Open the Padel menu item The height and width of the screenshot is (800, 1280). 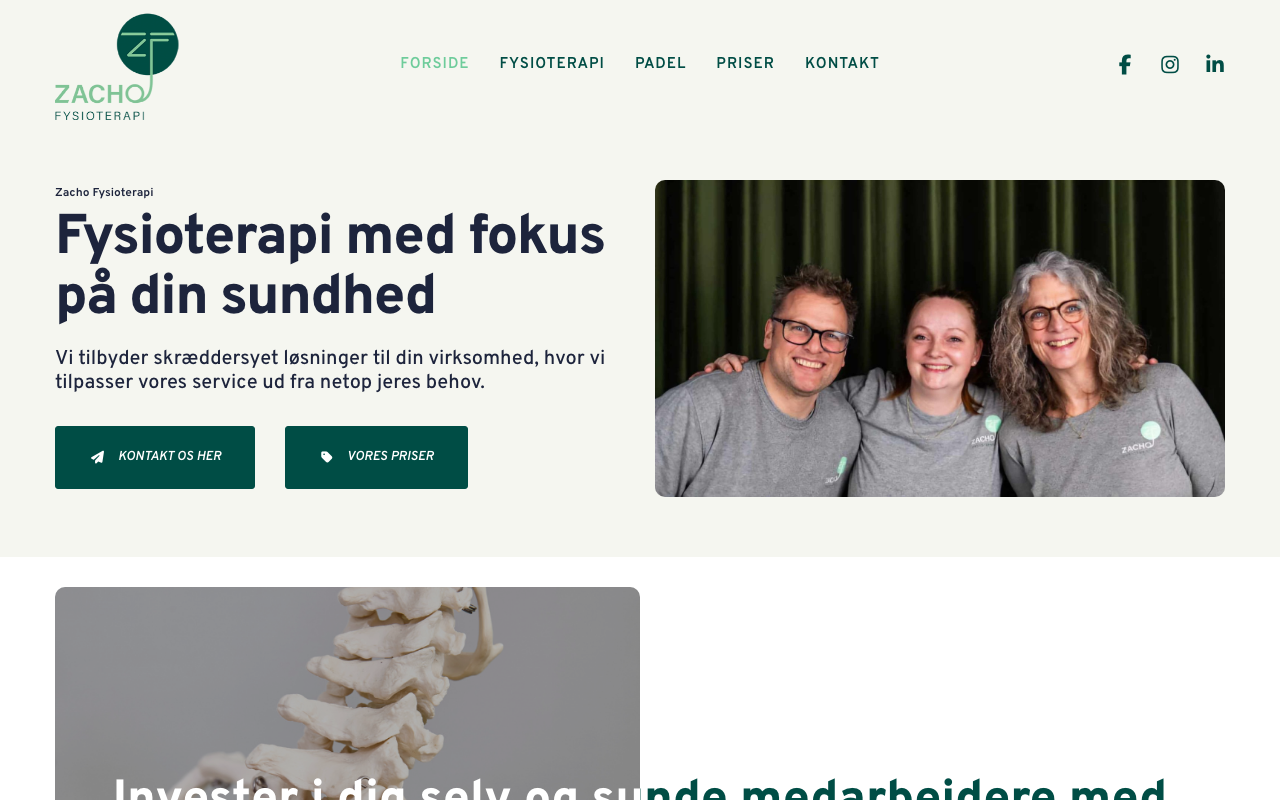[661, 64]
